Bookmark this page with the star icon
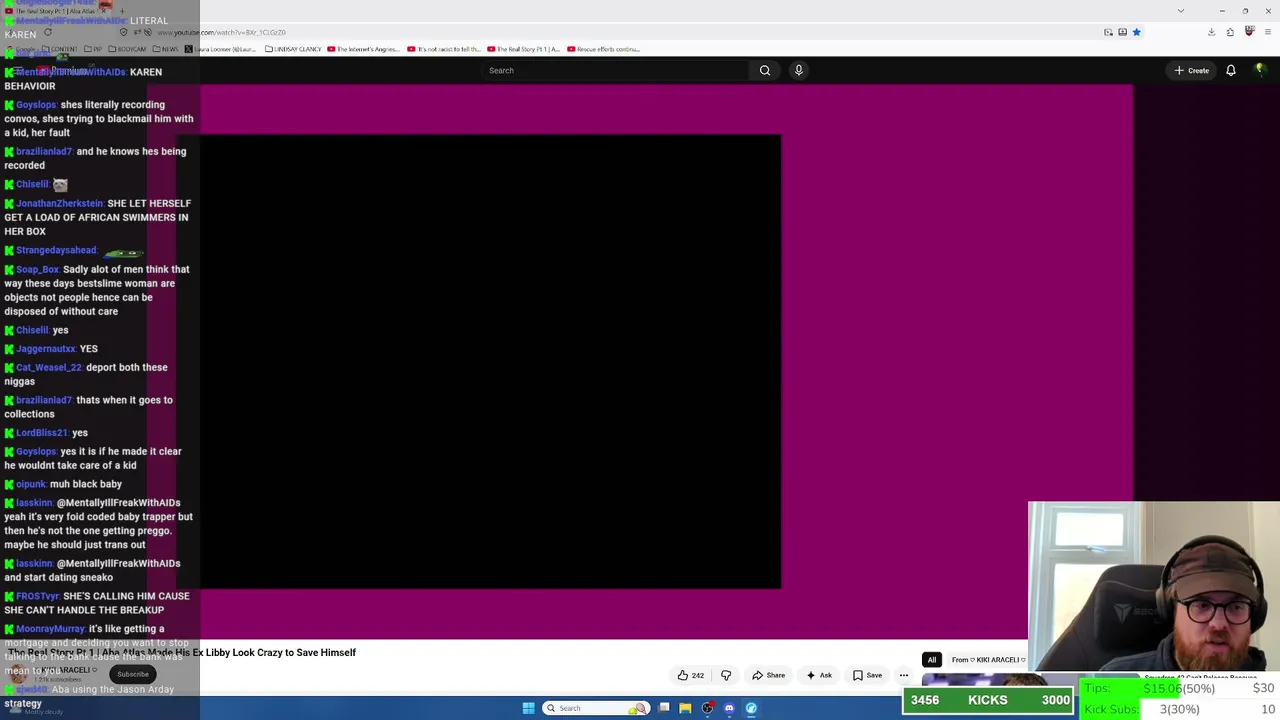Viewport: 1280px width, 720px height. click(x=1136, y=32)
